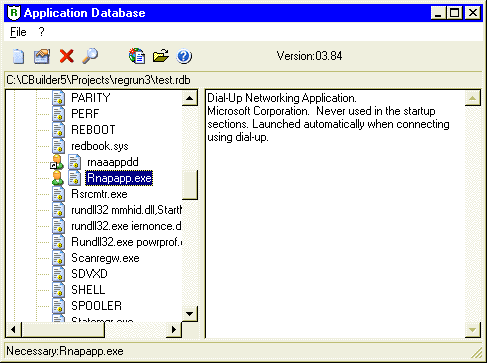
Task: Click the document icon next to SPOOLER
Action: pyautogui.click(x=59, y=306)
